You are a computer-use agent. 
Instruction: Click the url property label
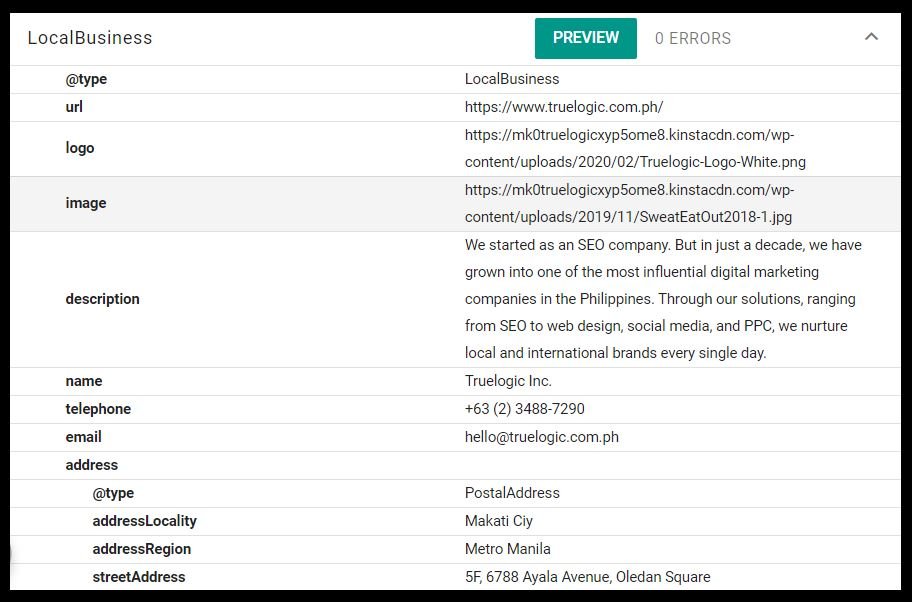tap(74, 107)
